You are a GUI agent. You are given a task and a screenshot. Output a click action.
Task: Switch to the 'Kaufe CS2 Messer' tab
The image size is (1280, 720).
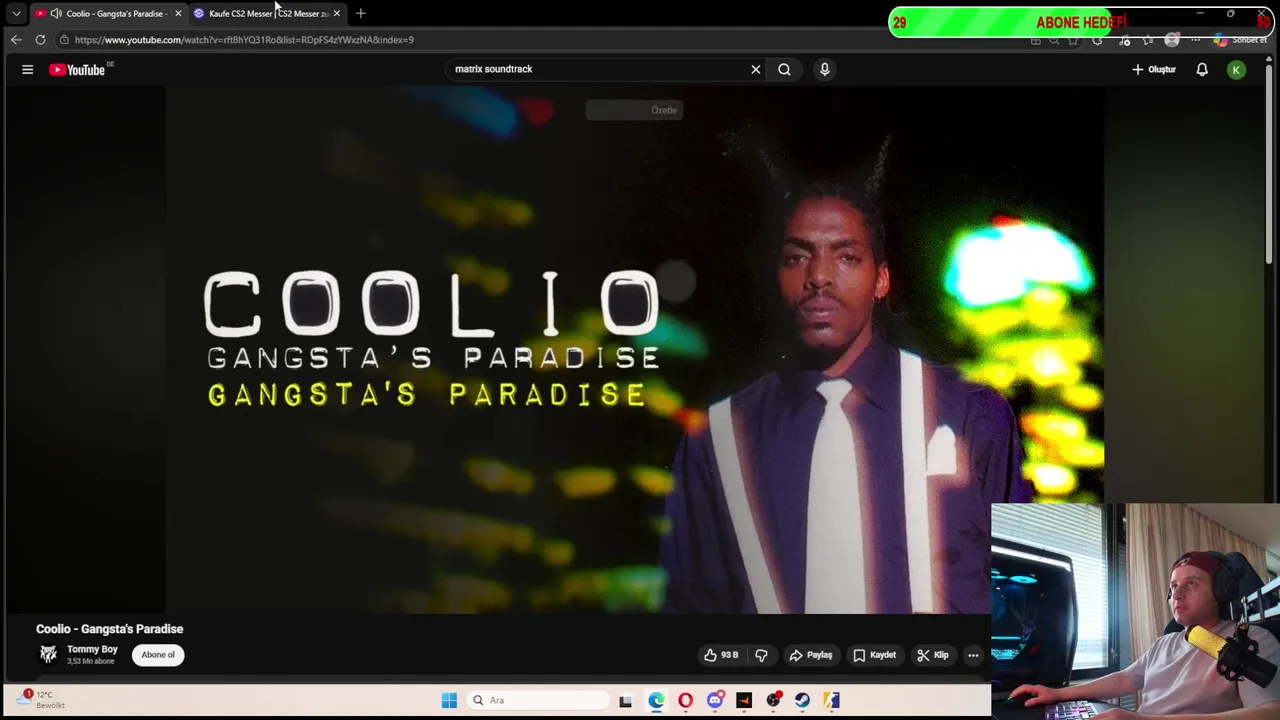tap(267, 13)
